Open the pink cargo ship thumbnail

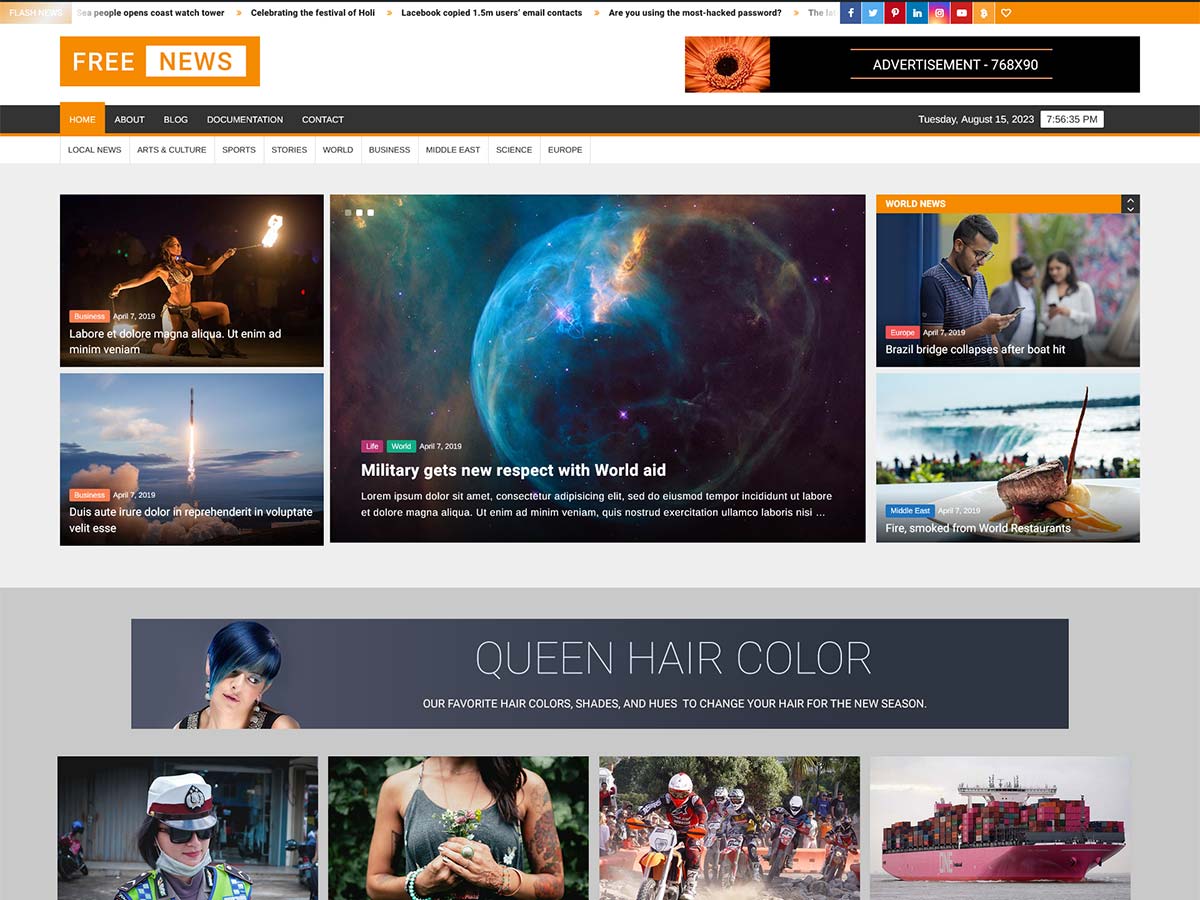coord(1000,828)
